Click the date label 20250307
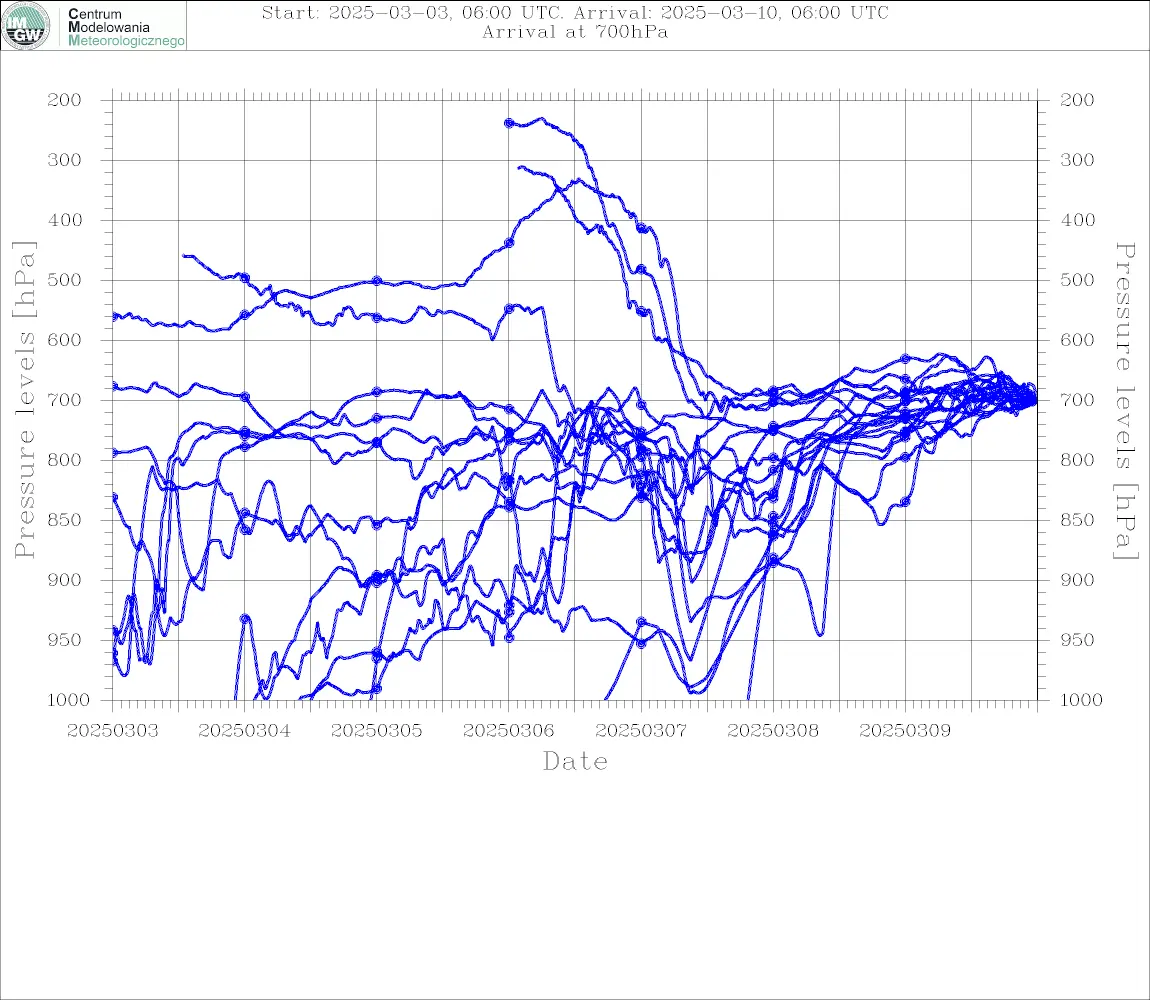This screenshot has width=1150, height=1000. 641,731
